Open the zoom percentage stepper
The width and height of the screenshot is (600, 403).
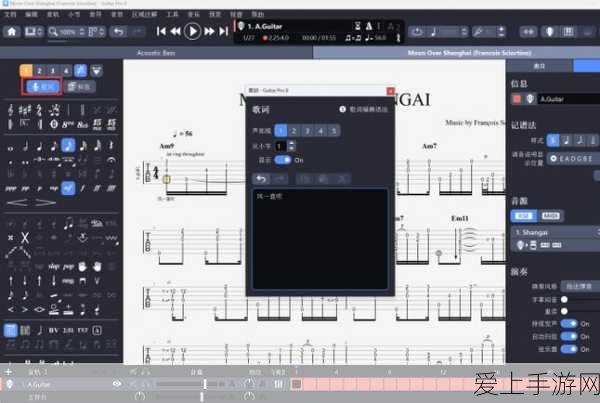point(82,32)
